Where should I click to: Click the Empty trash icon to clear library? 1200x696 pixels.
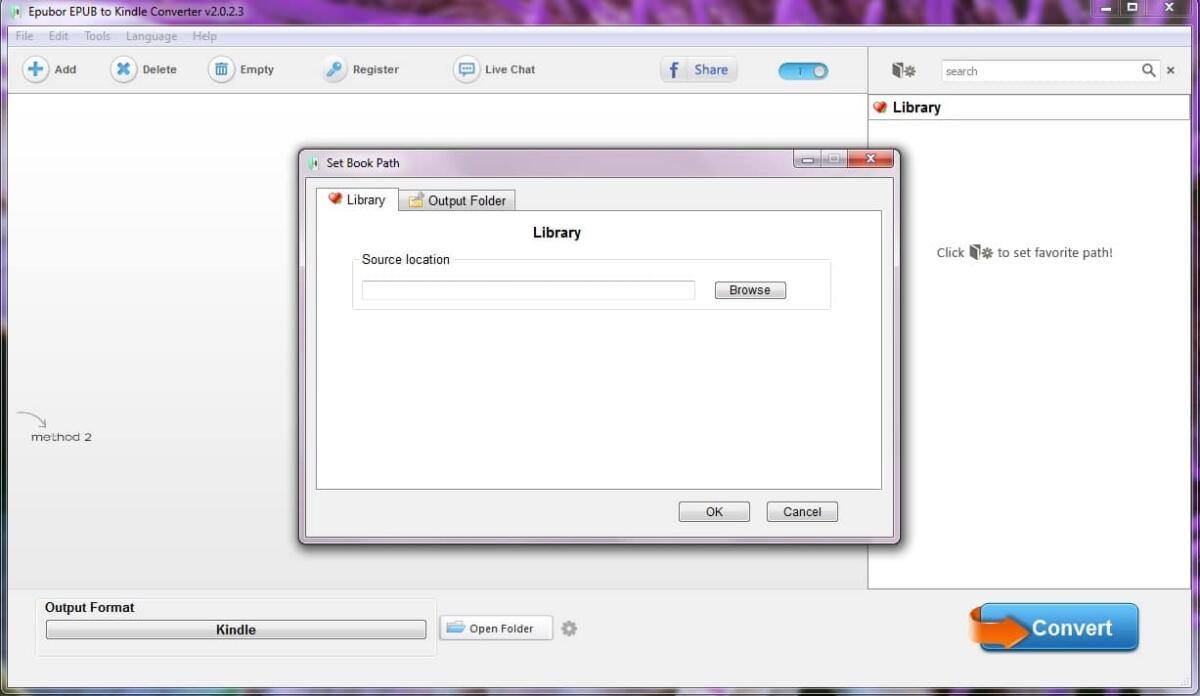point(220,69)
